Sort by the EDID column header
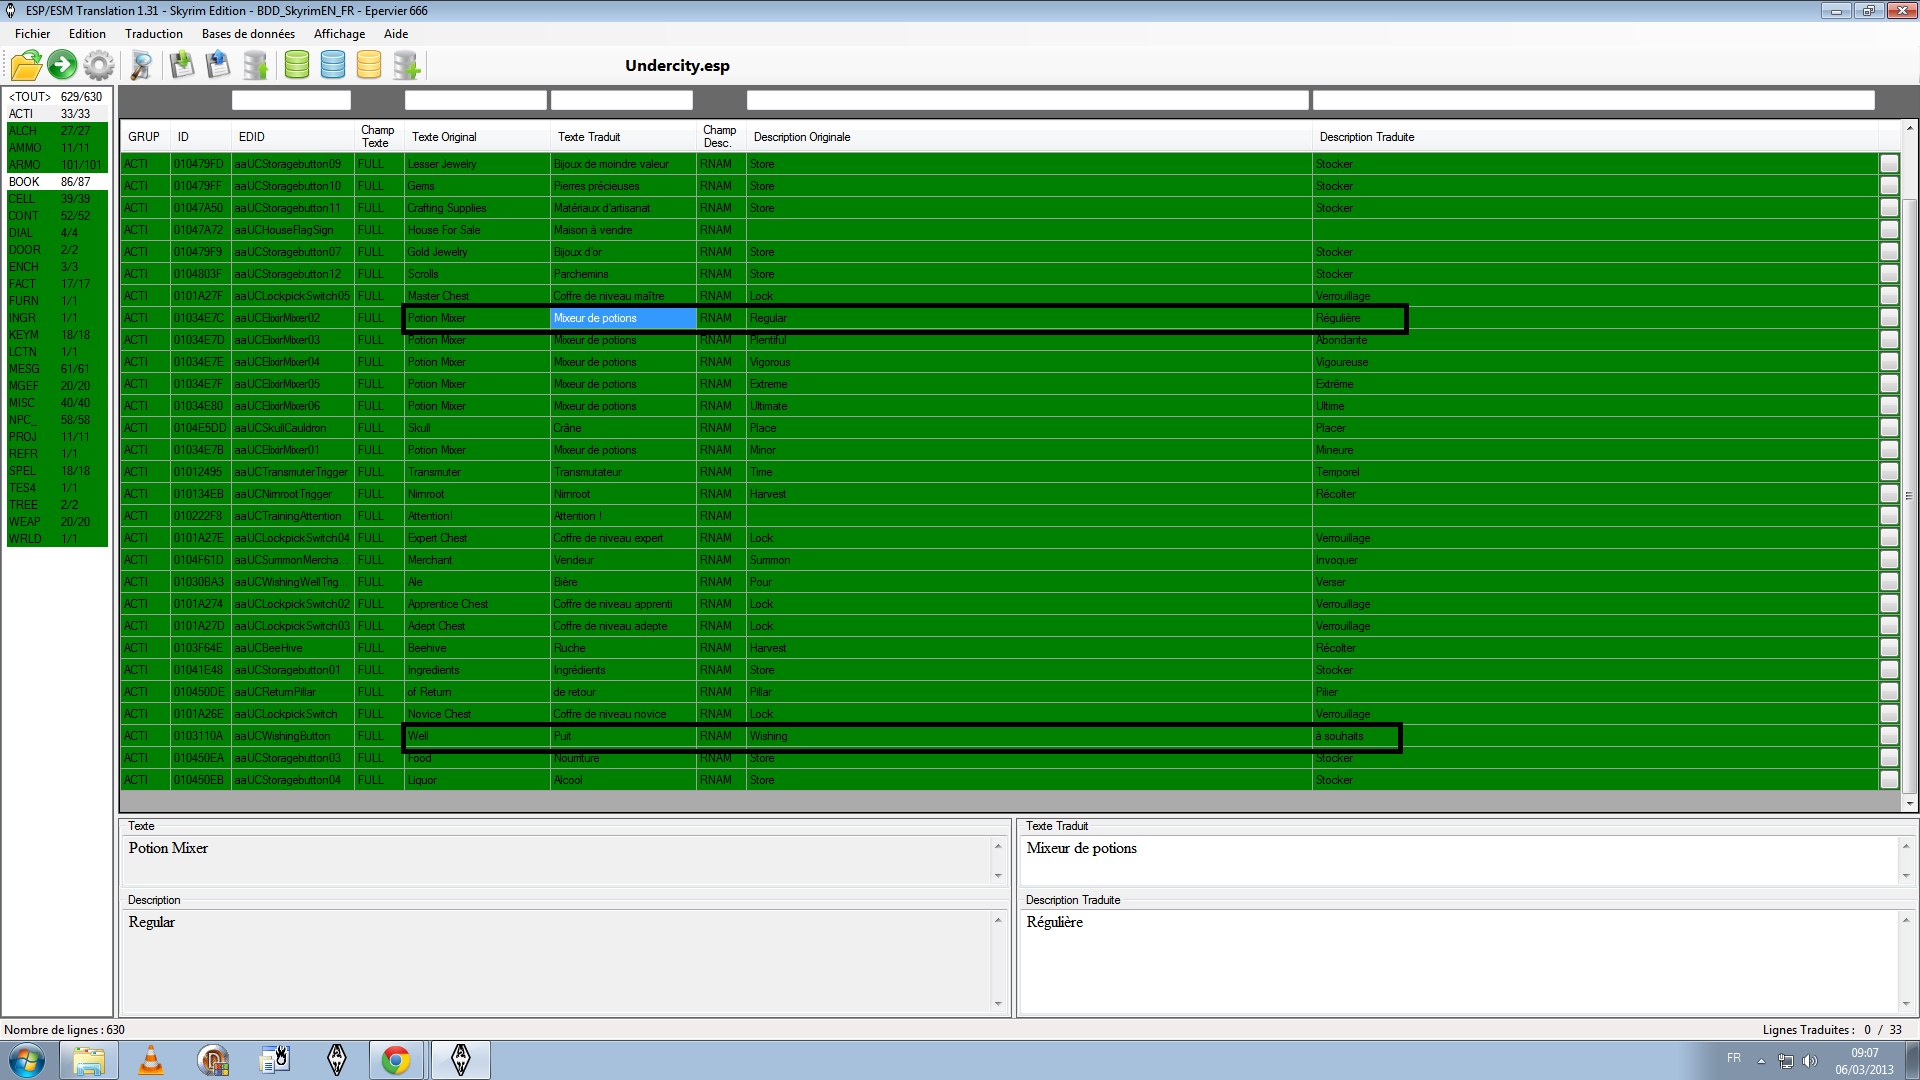1920x1080 pixels. pos(292,137)
